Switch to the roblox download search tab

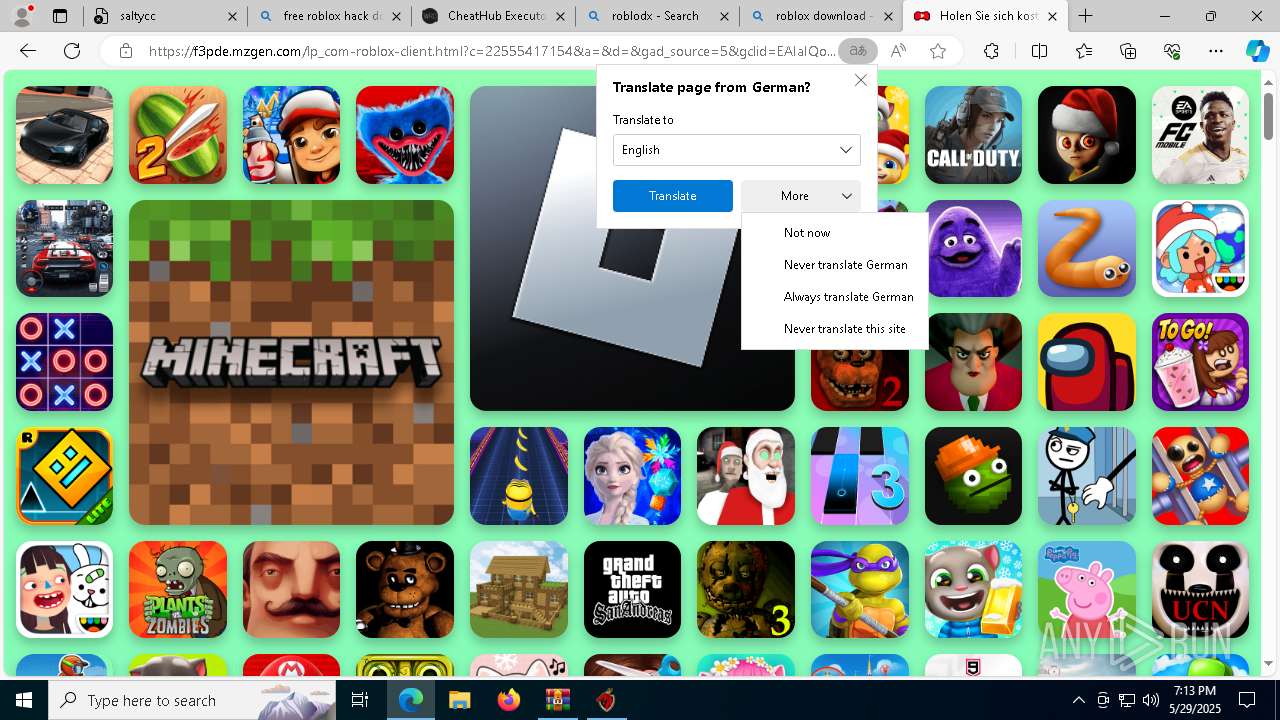pos(822,16)
